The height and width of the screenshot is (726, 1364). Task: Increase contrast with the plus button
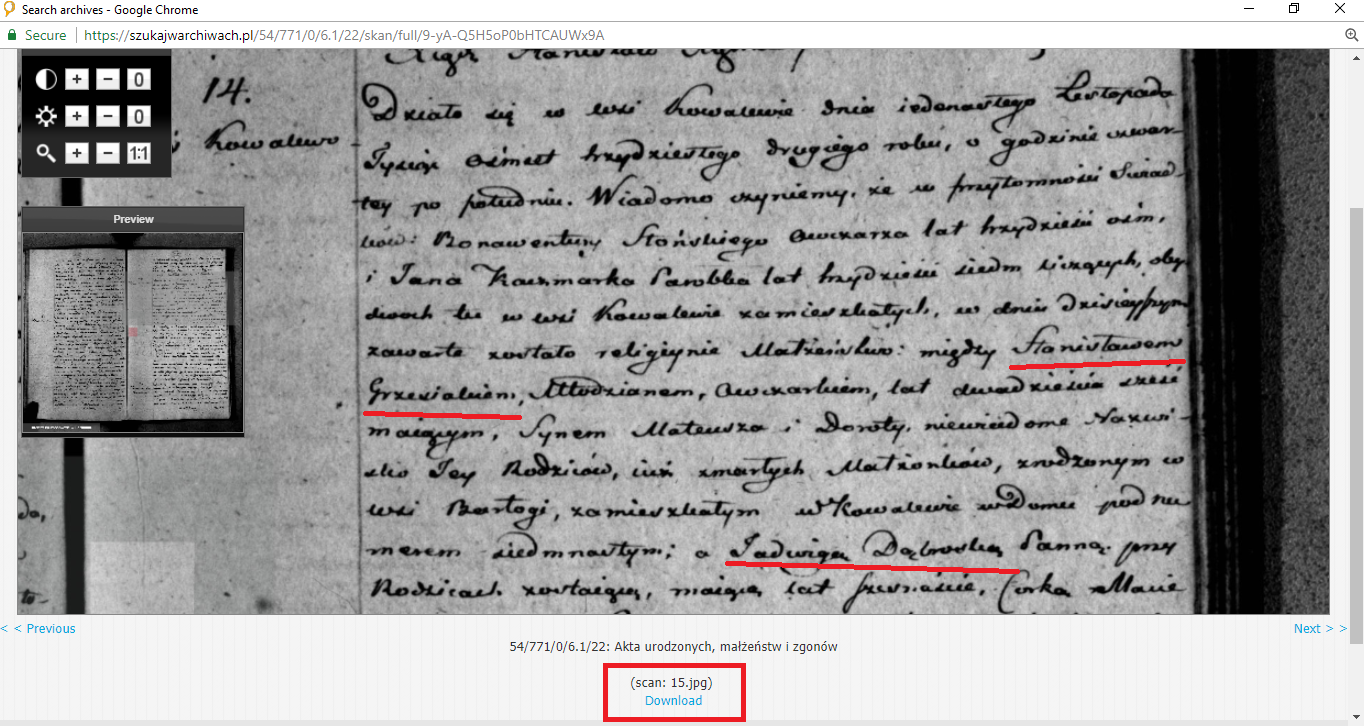(x=78, y=79)
